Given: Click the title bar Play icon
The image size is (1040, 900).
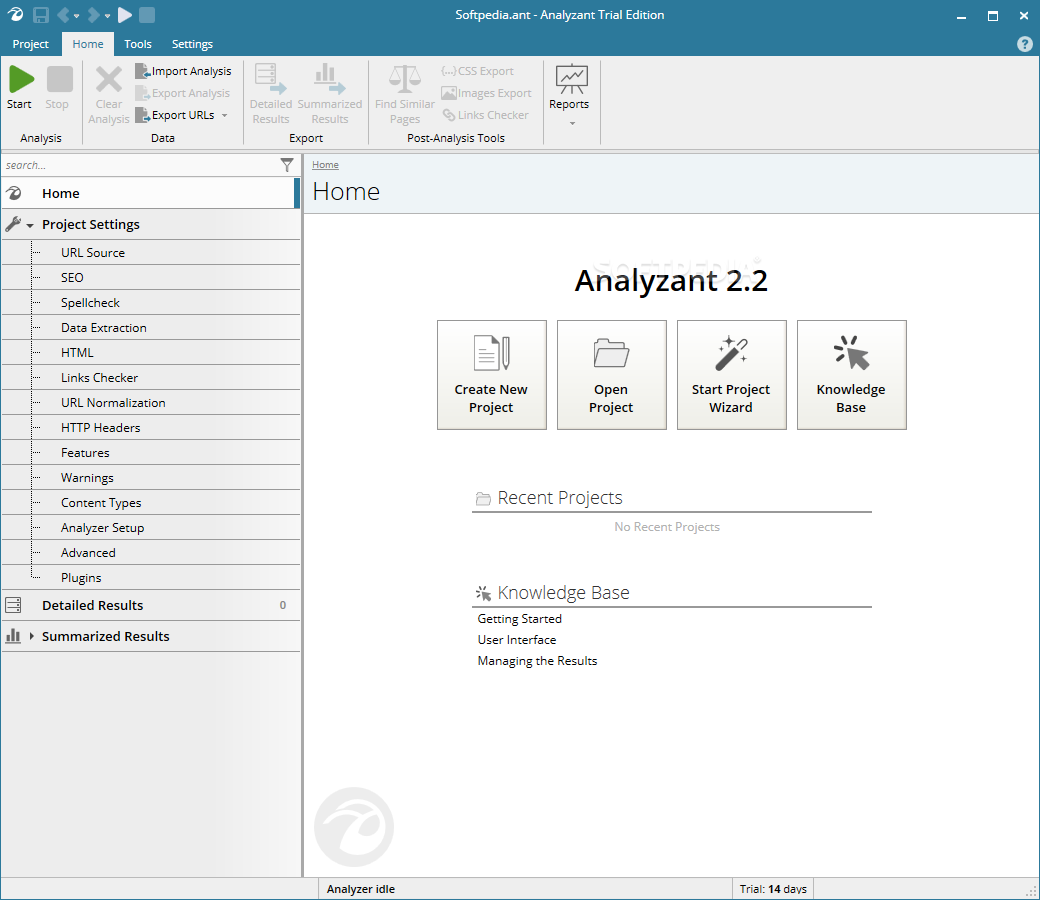Looking at the screenshot, I should tap(125, 15).
